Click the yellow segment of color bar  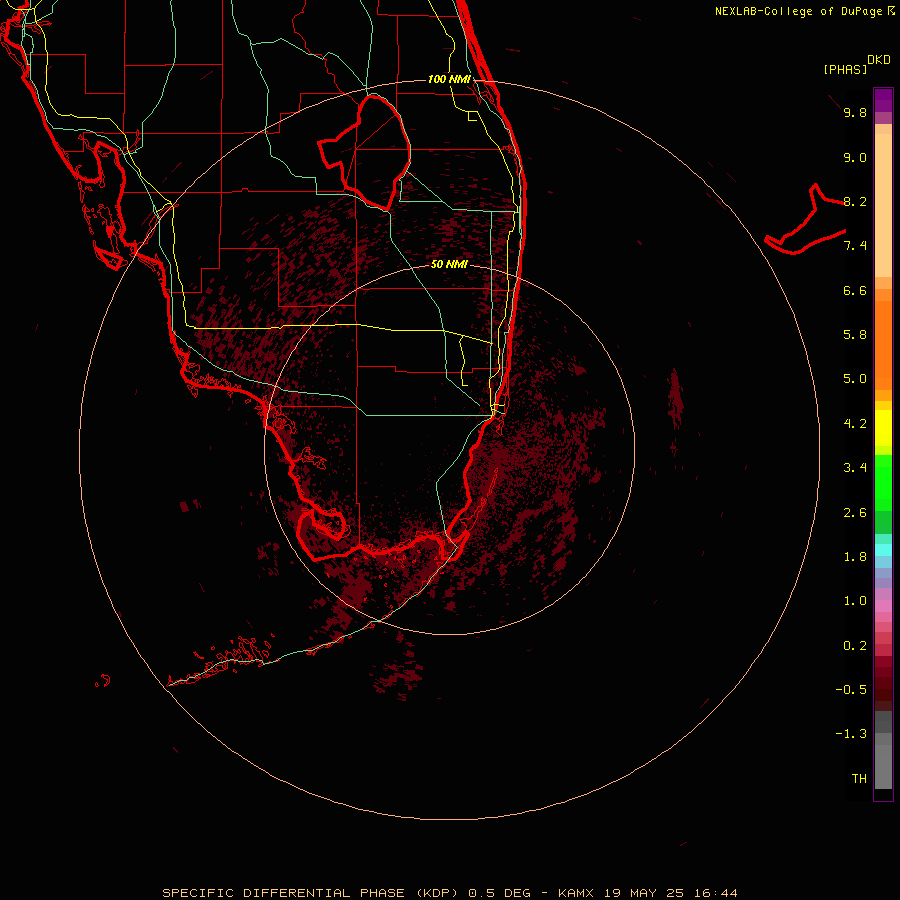coord(883,428)
